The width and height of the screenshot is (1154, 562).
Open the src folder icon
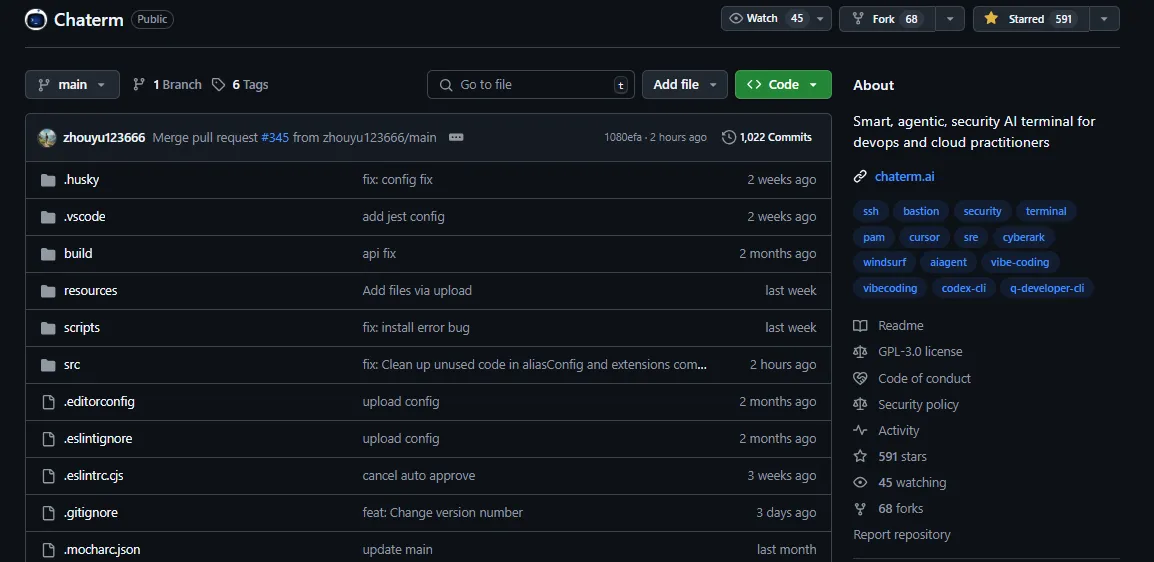[x=49, y=365]
